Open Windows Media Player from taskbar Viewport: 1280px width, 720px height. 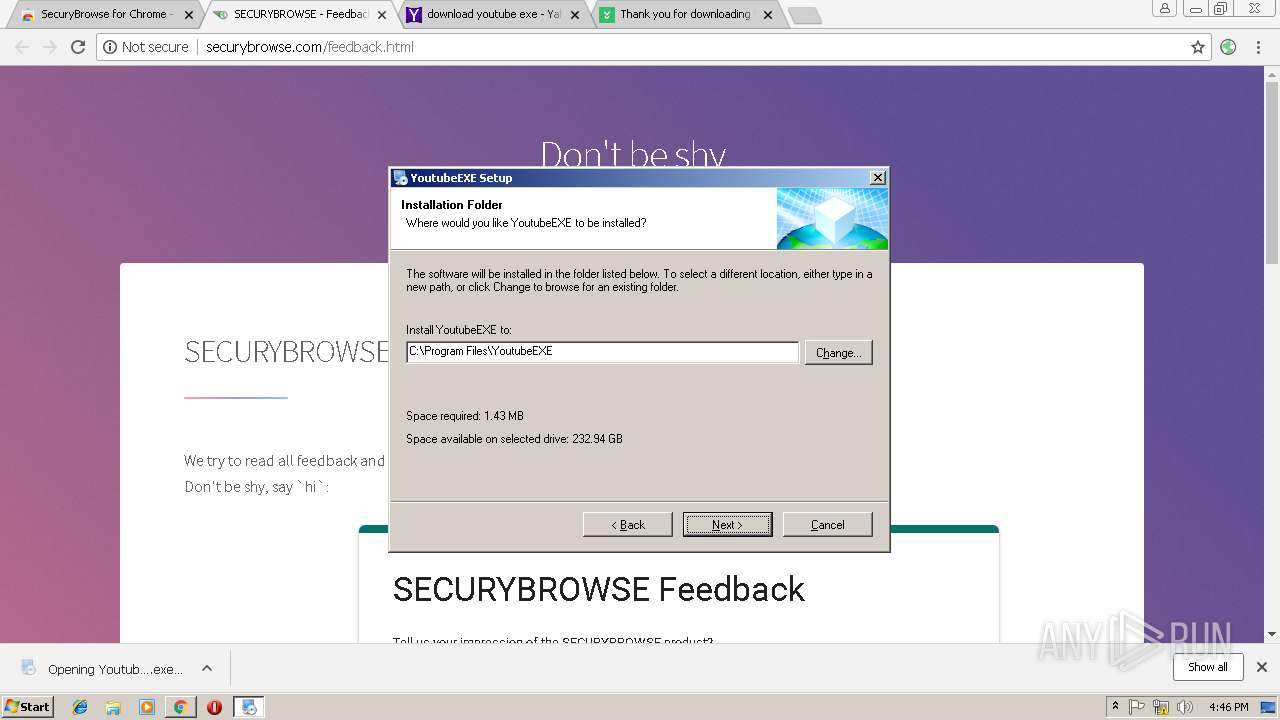tap(147, 707)
